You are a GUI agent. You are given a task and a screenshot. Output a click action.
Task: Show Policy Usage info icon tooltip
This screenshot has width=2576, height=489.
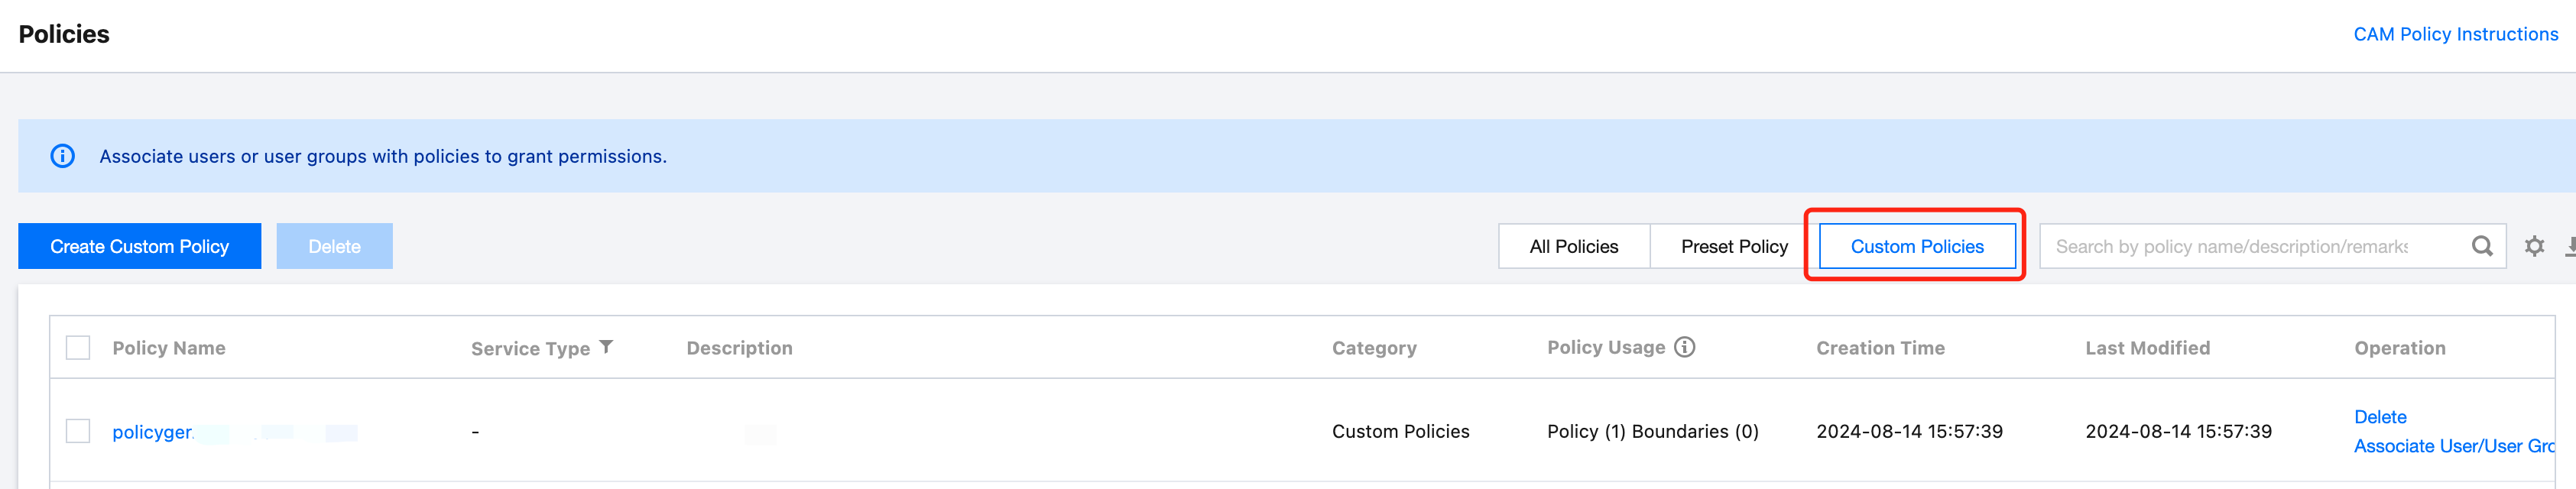pyautogui.click(x=1684, y=347)
